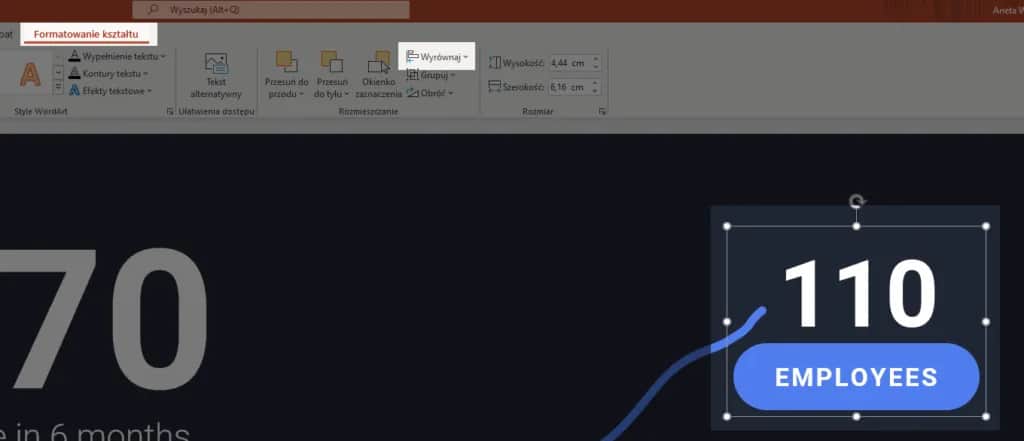Open the Grupuj group menu
The image size is (1024, 441).
431,75
